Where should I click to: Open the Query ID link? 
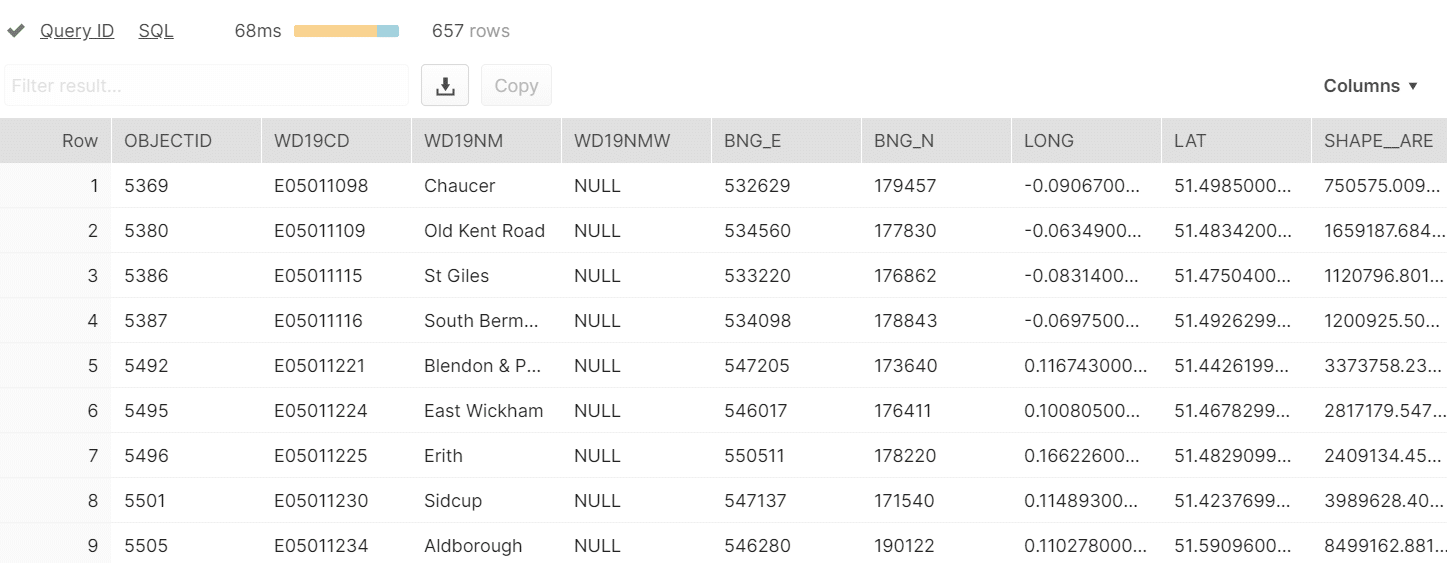point(77,31)
